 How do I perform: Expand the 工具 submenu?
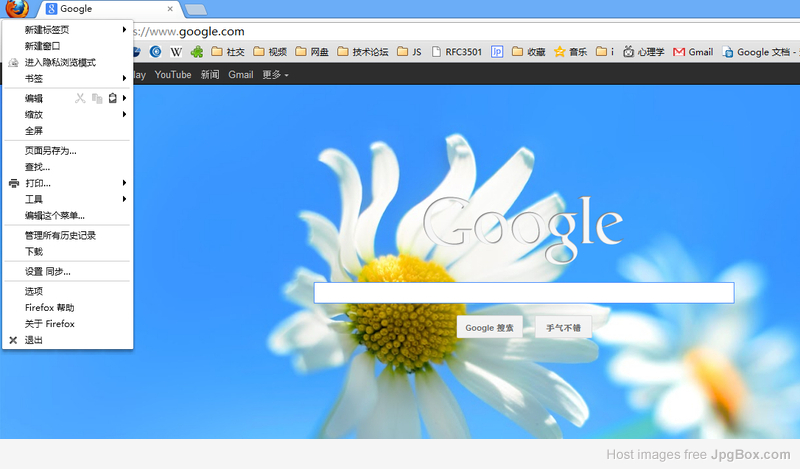pyautogui.click(x=124, y=199)
